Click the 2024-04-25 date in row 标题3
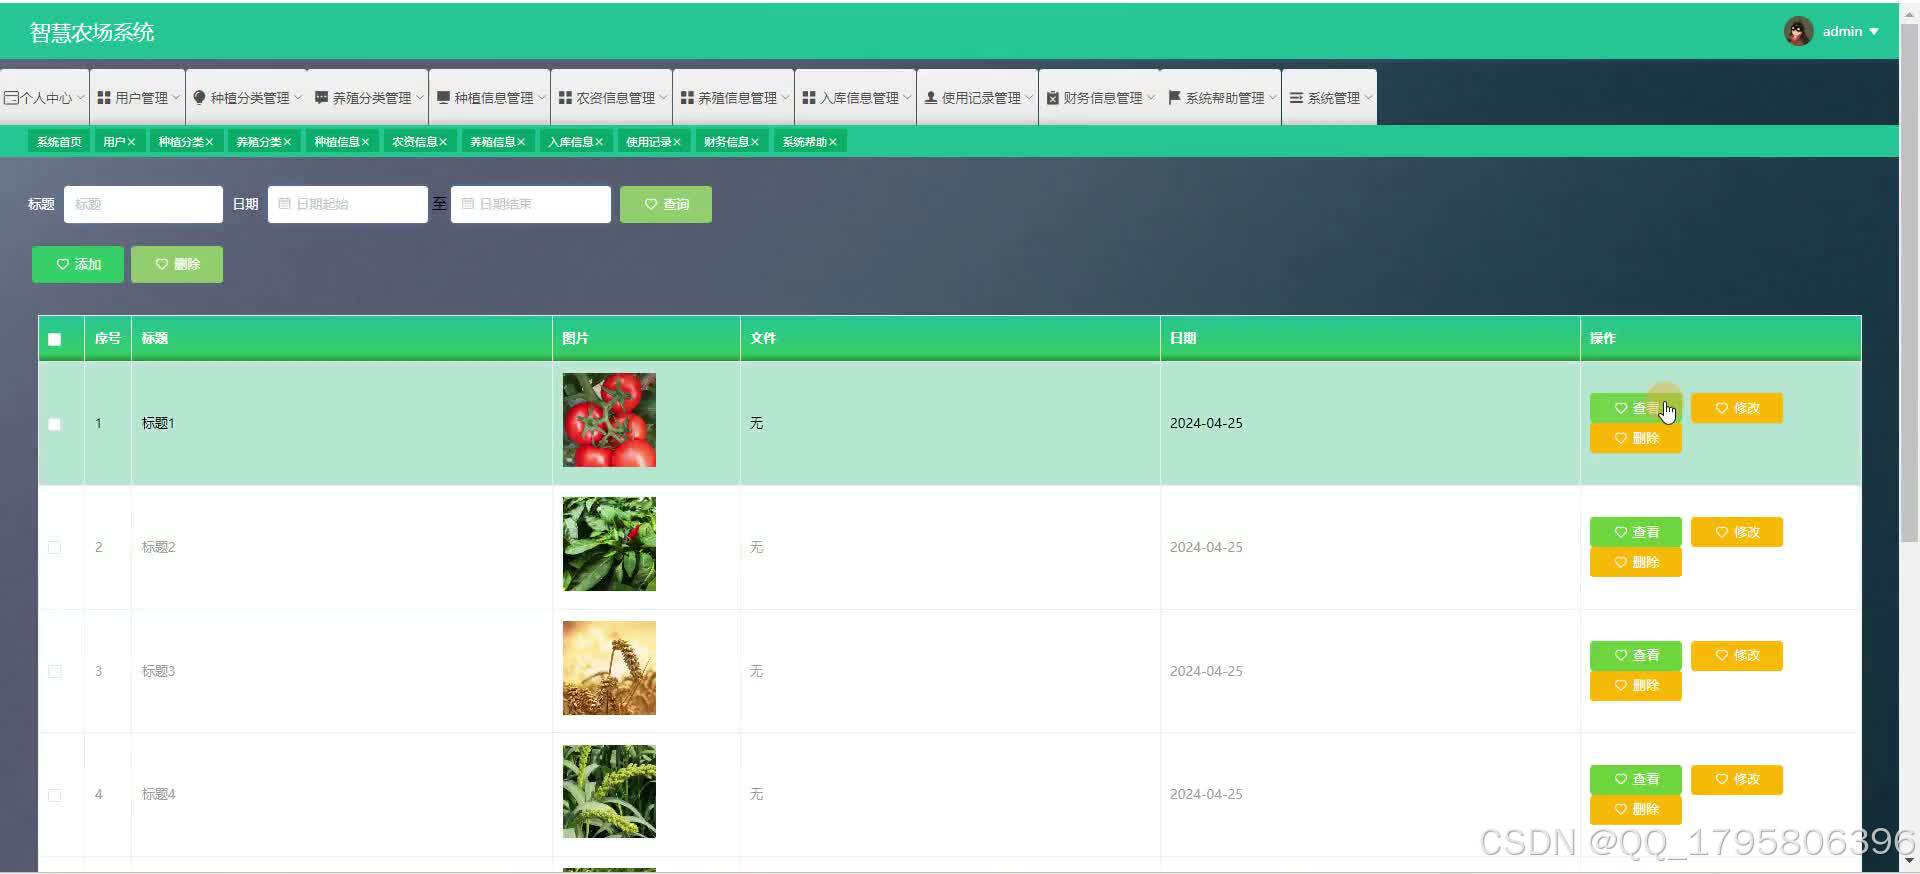 click(1206, 671)
